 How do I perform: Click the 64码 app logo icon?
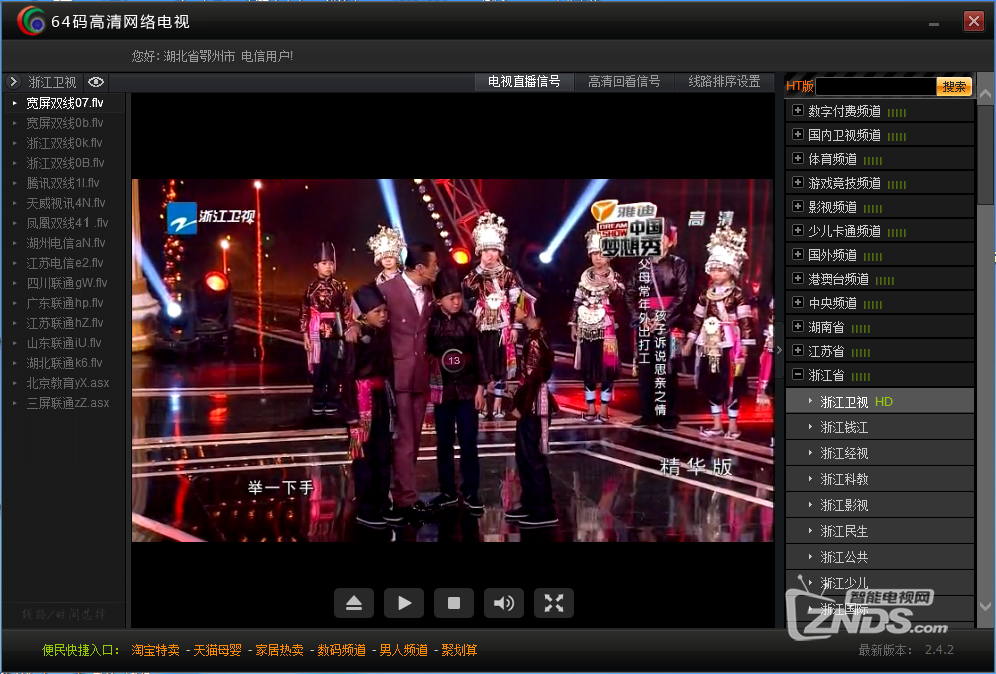[31, 21]
